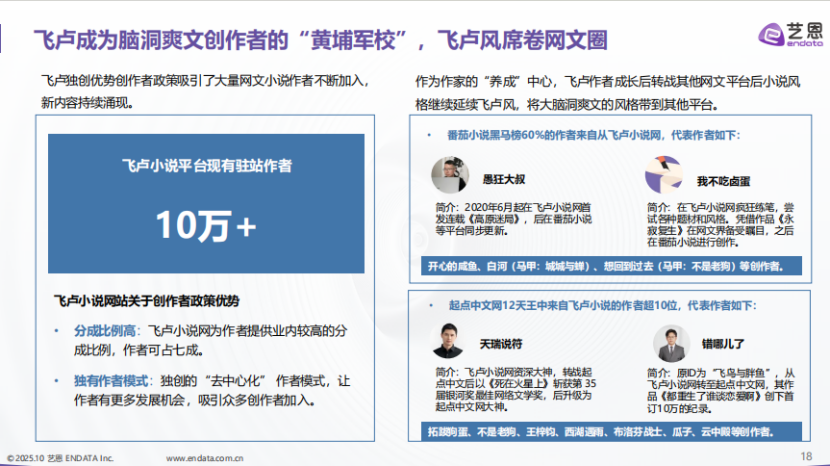Click the author name 我不吃卤蛋
Image resolution: width=830 pixels, height=466 pixels.
pos(723,182)
